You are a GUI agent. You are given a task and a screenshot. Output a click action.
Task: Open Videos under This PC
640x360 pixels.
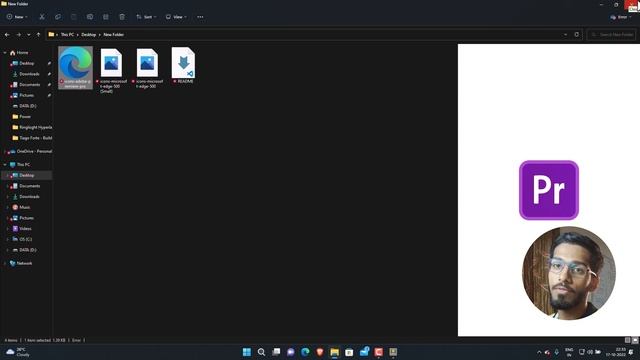point(25,229)
